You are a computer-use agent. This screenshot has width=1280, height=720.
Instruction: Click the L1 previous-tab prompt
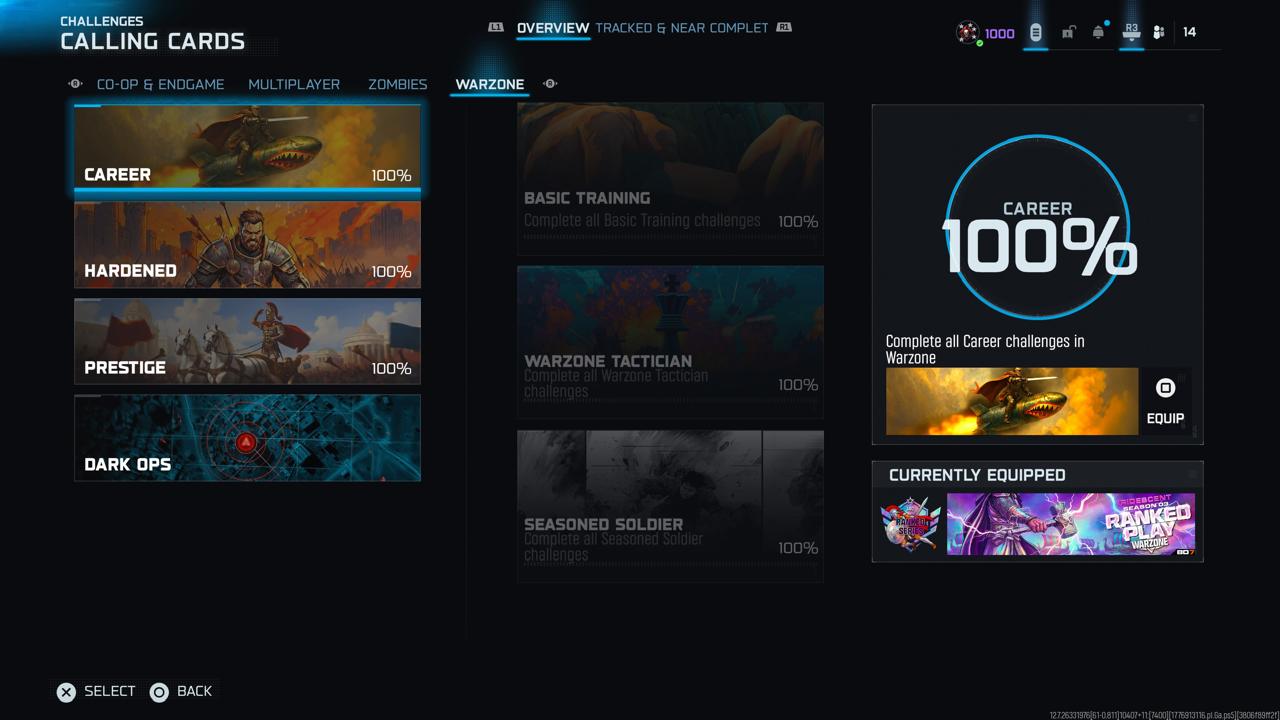click(496, 27)
